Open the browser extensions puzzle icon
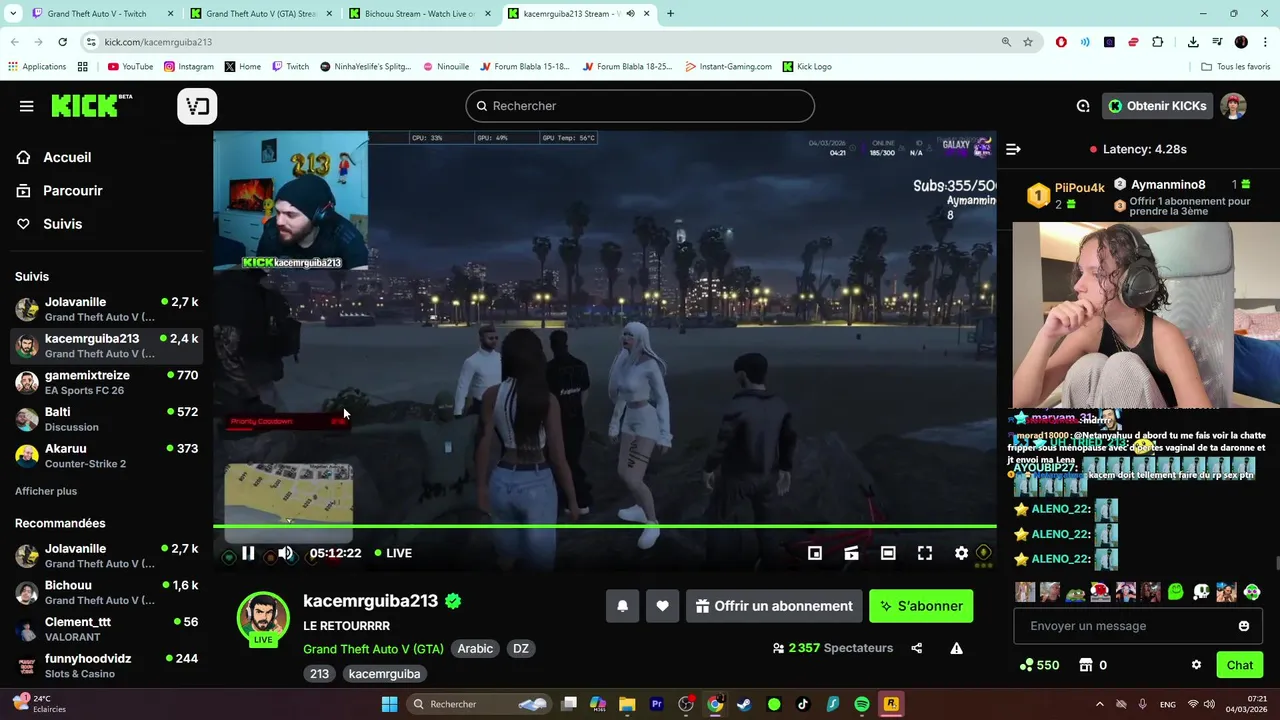Viewport: 1280px width, 720px height. [x=1158, y=42]
